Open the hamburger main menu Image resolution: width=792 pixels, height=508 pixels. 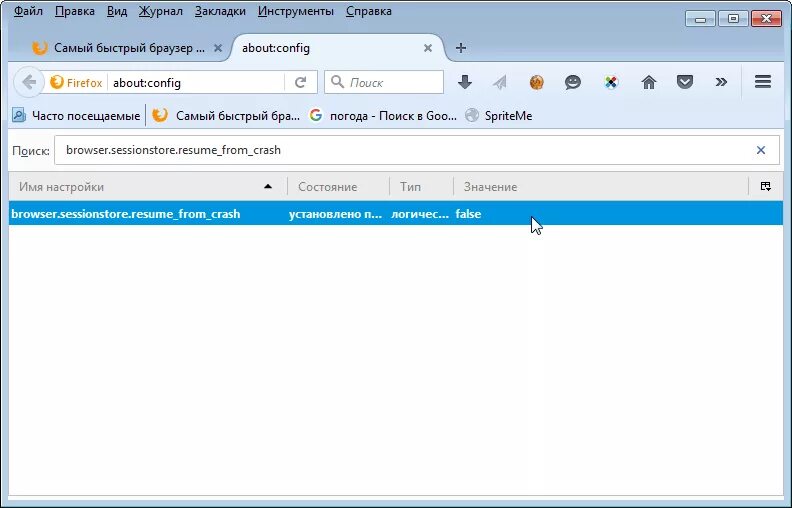click(763, 82)
